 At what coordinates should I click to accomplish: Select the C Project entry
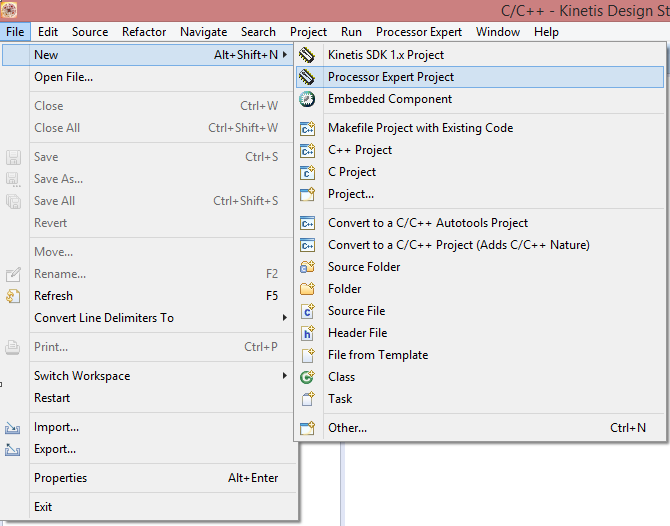(x=480, y=172)
